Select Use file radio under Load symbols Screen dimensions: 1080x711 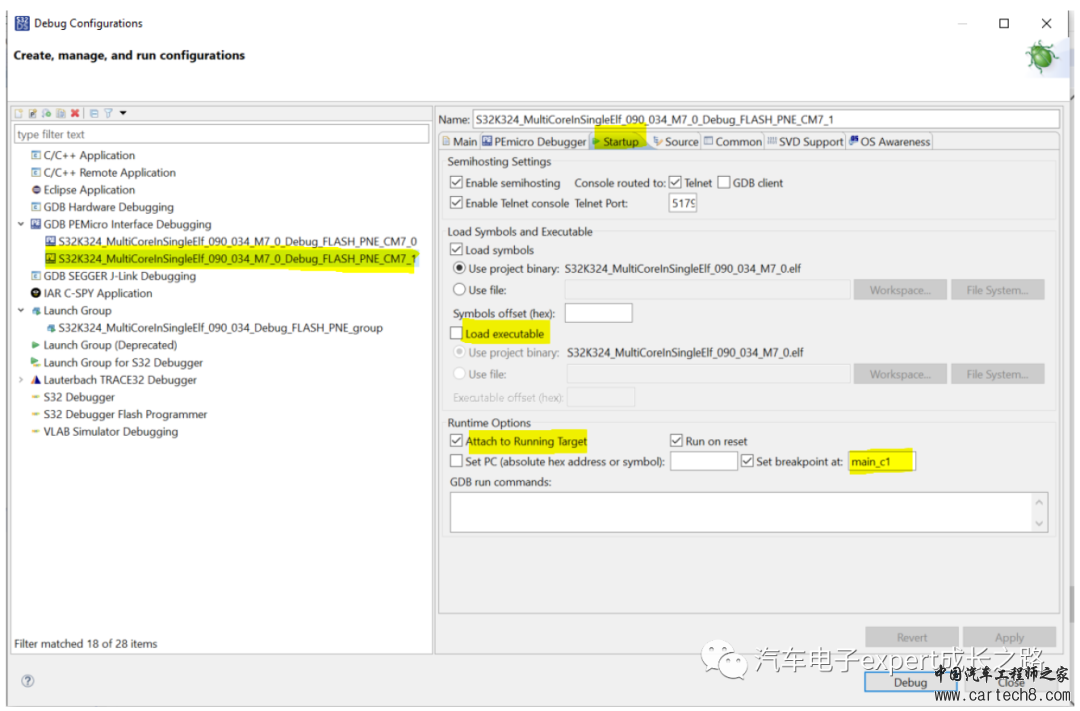(459, 289)
